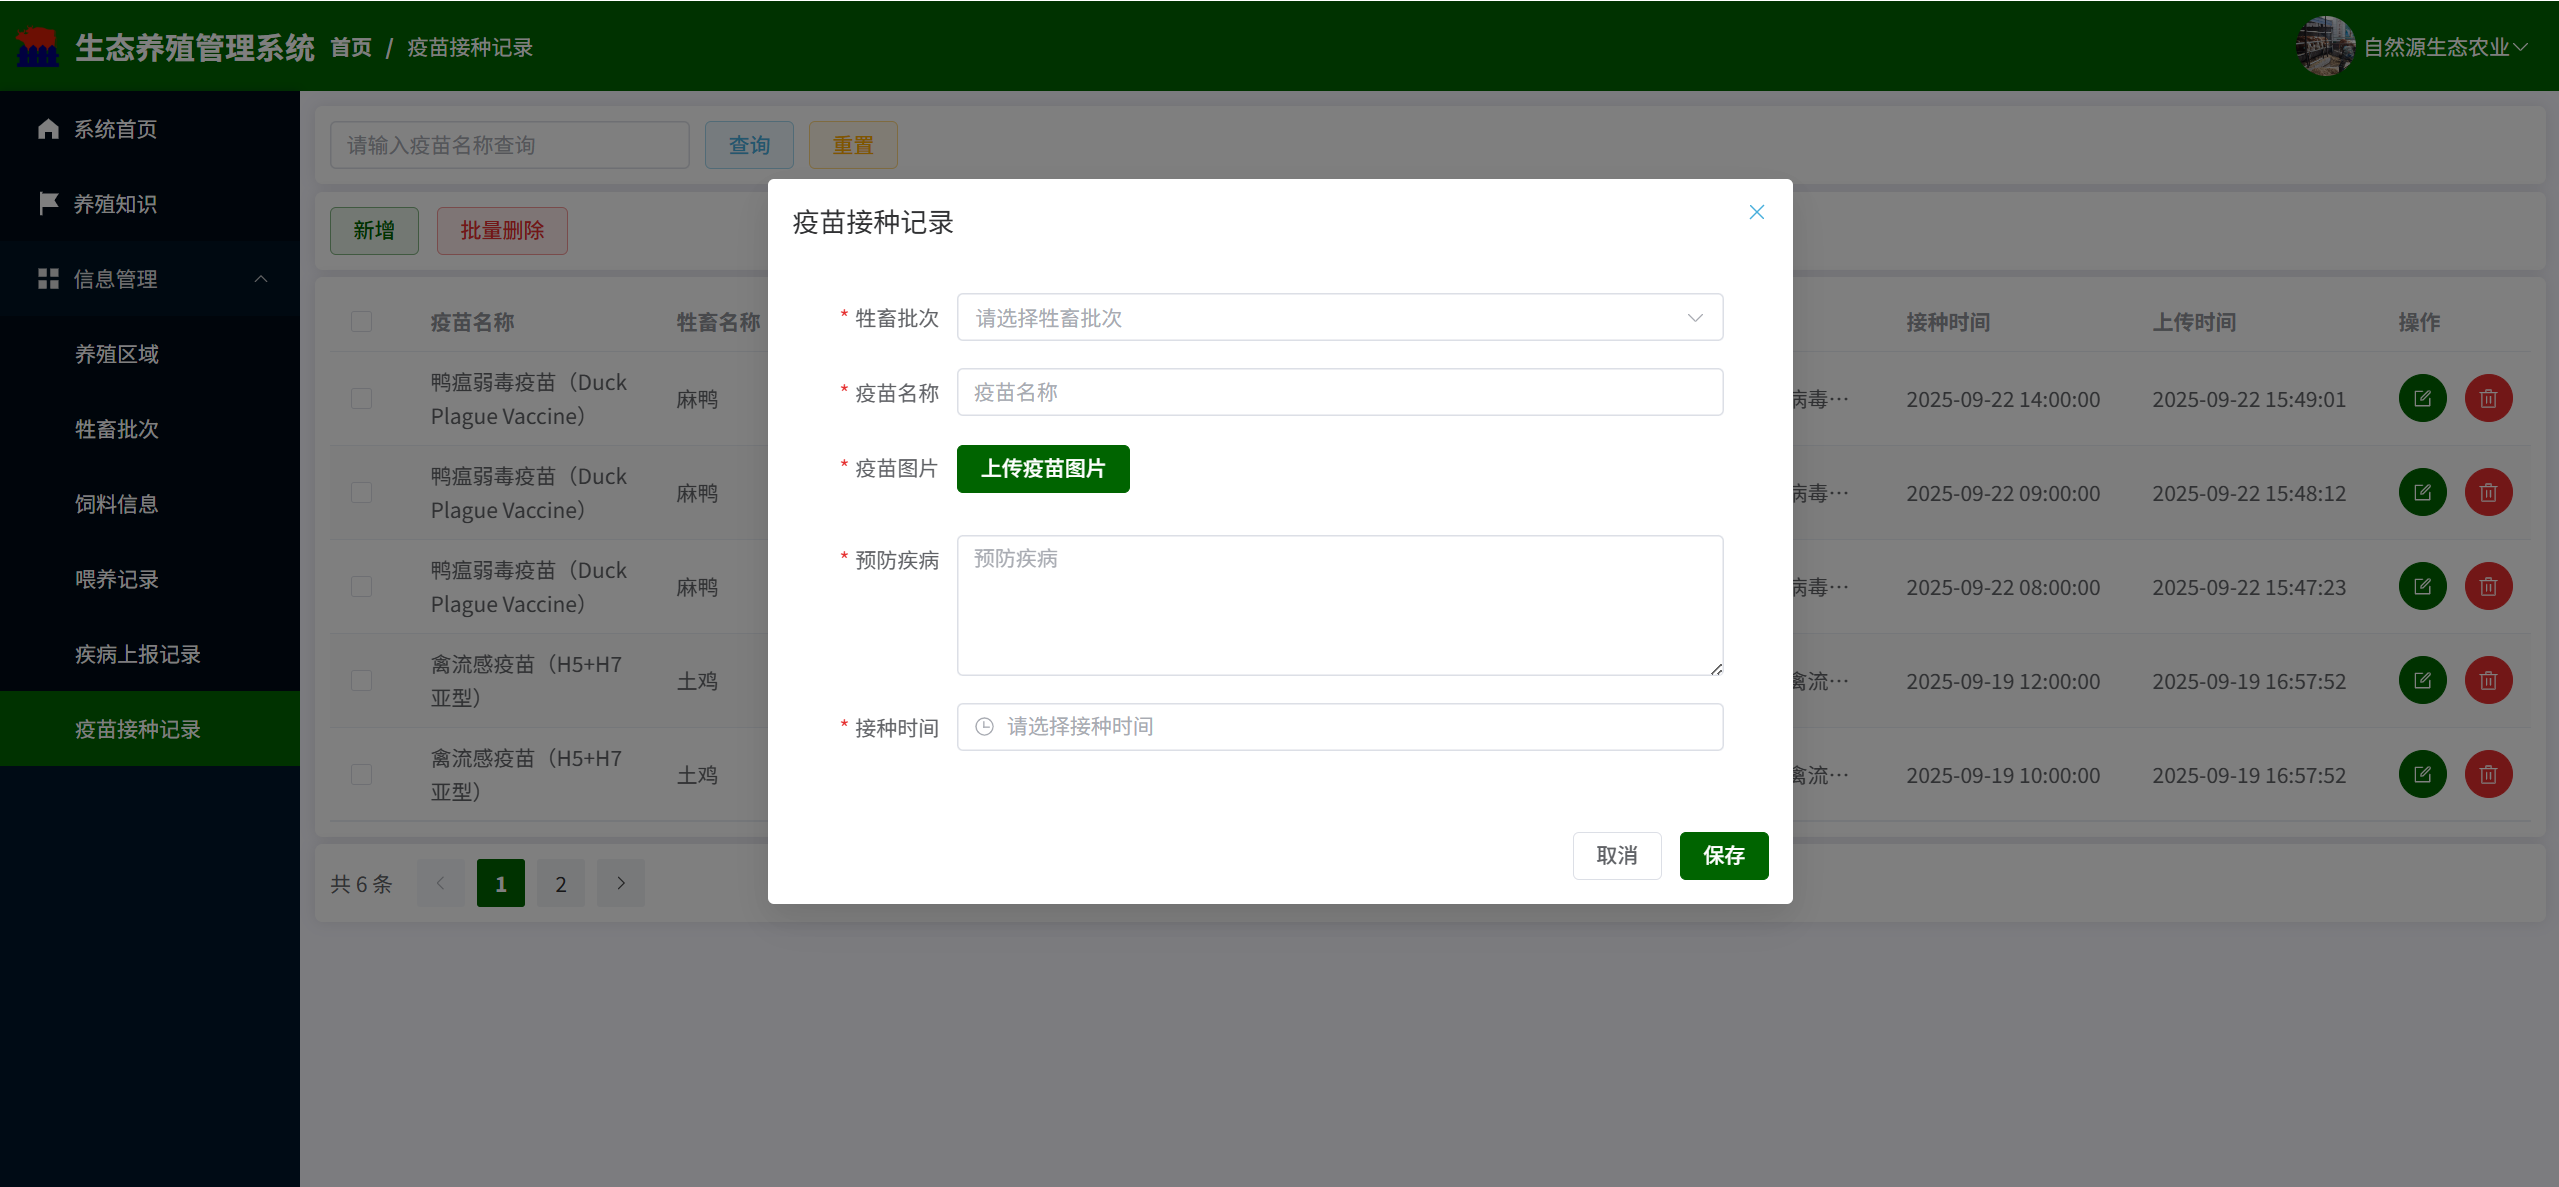This screenshot has height=1187, width=2559.
Task: Toggle the select-all checkbox in table header
Action: [x=361, y=322]
